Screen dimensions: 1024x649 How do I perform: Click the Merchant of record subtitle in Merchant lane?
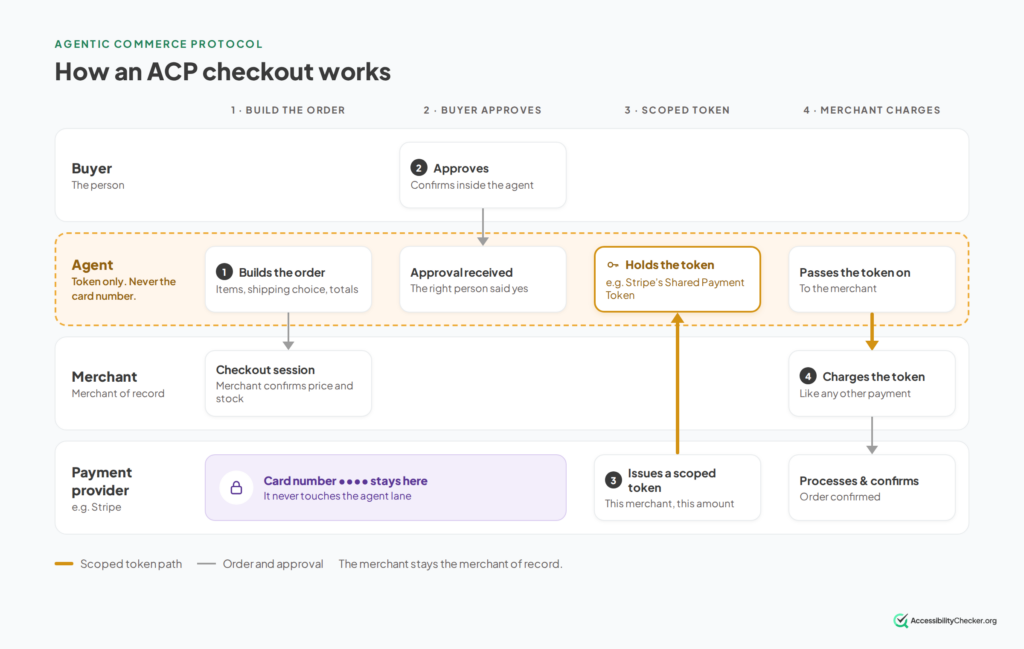pos(118,394)
